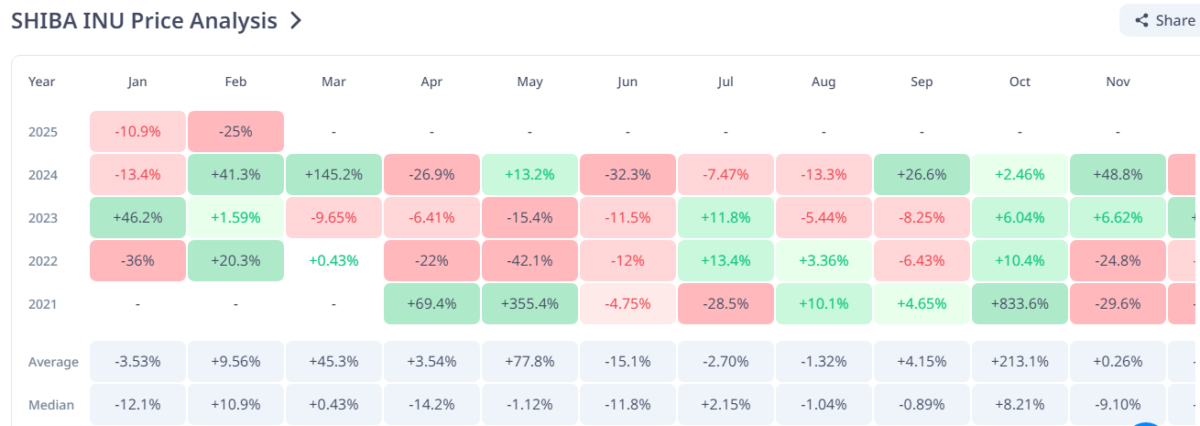Select the Oct column header
This screenshot has width=1200, height=426.
1019,82
